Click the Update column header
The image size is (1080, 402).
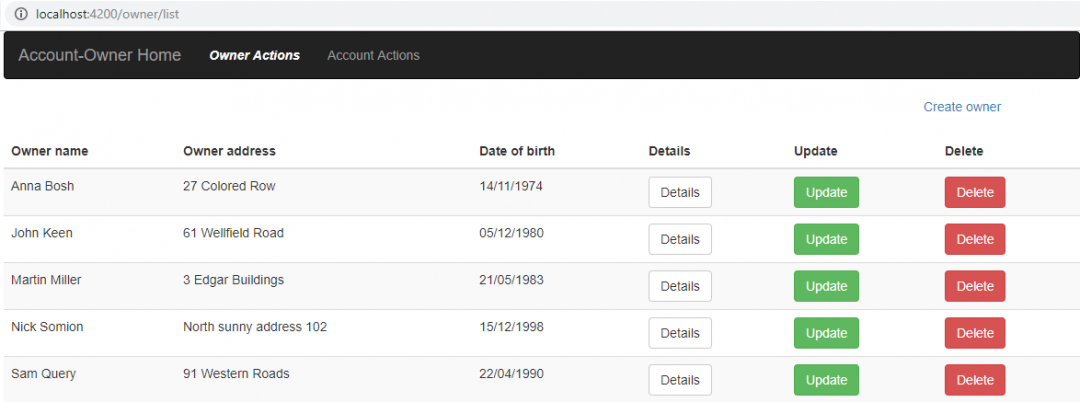coord(816,151)
